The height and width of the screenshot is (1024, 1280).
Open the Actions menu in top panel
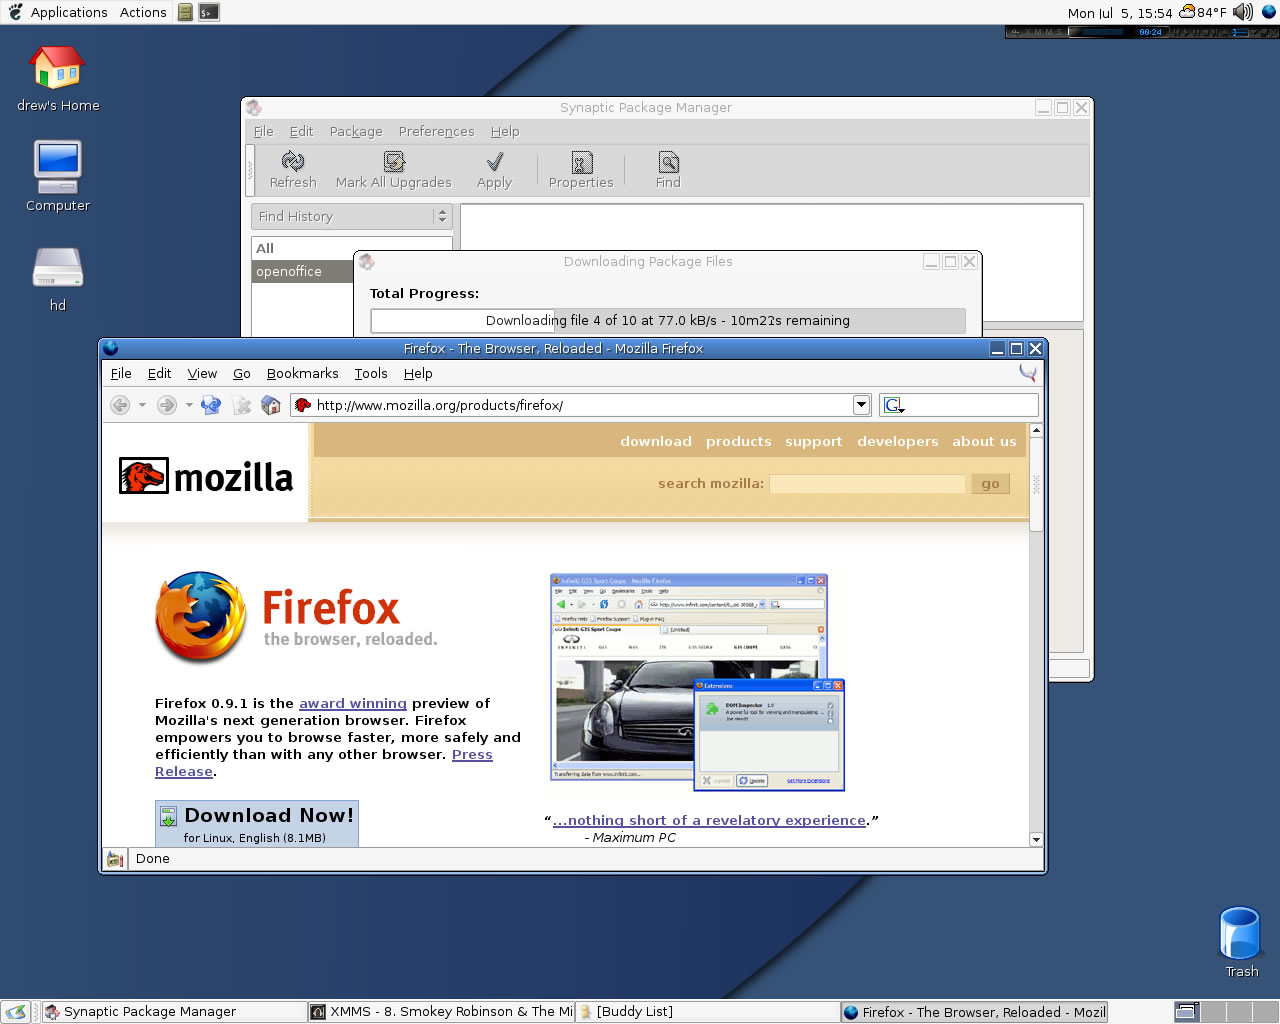143,12
